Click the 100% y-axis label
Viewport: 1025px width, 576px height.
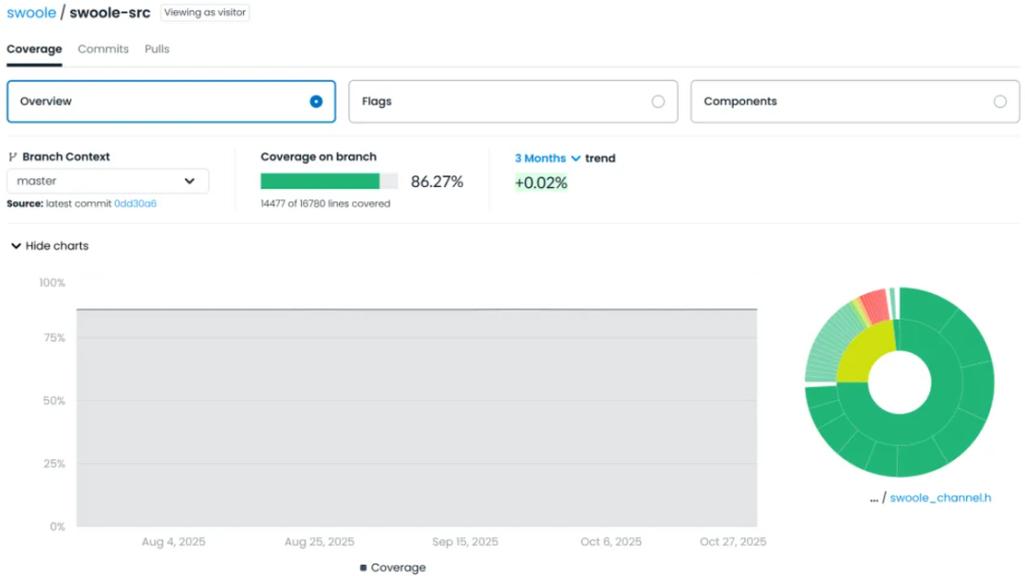coord(52,282)
